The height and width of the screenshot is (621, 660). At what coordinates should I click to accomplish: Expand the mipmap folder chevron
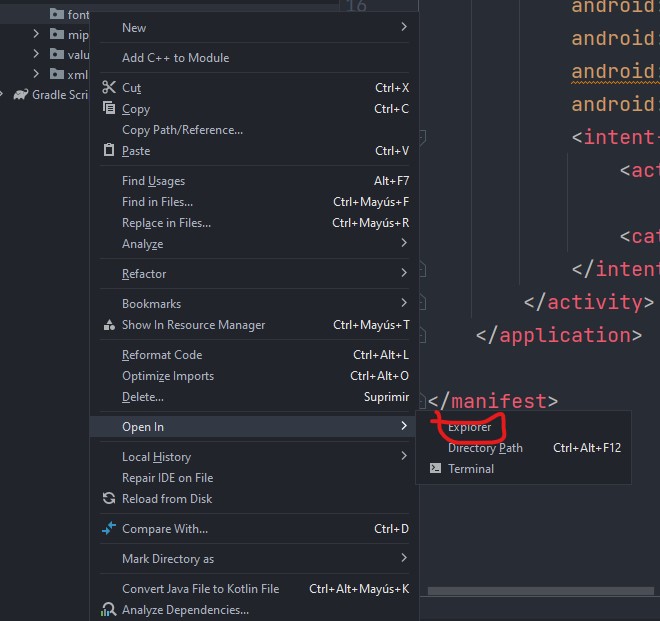pos(37,34)
